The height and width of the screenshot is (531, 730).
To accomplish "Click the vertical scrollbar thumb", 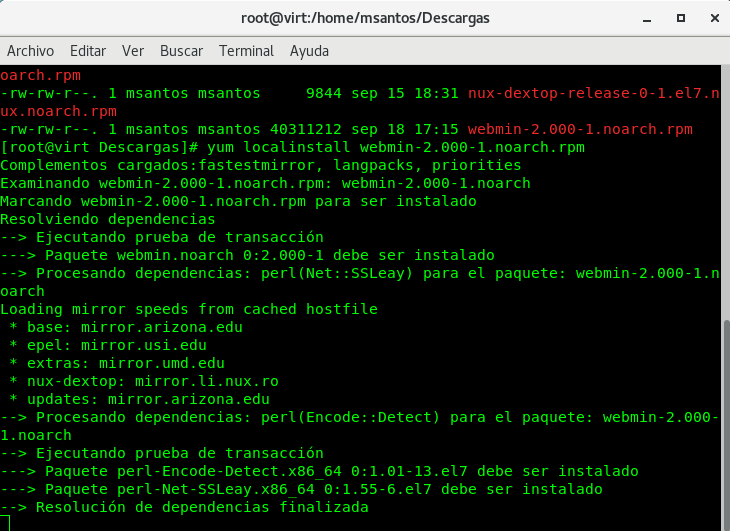I will click(x=726, y=424).
